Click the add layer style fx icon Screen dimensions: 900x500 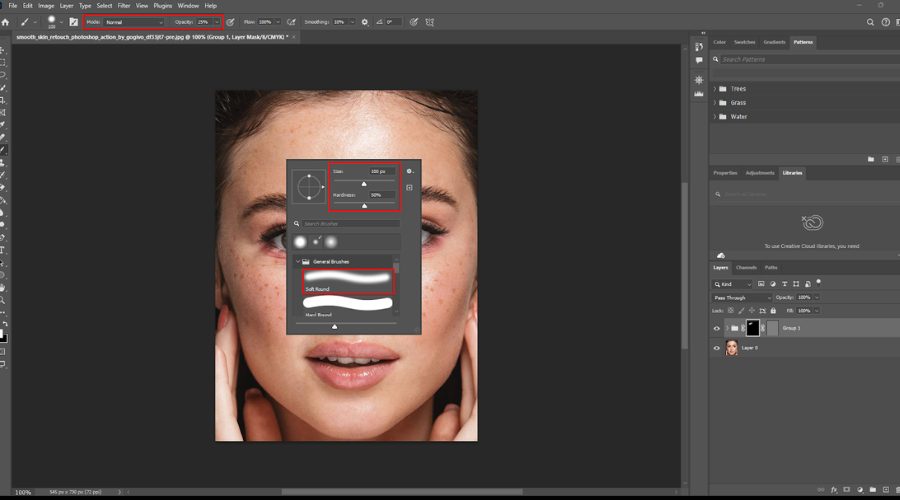(x=834, y=490)
